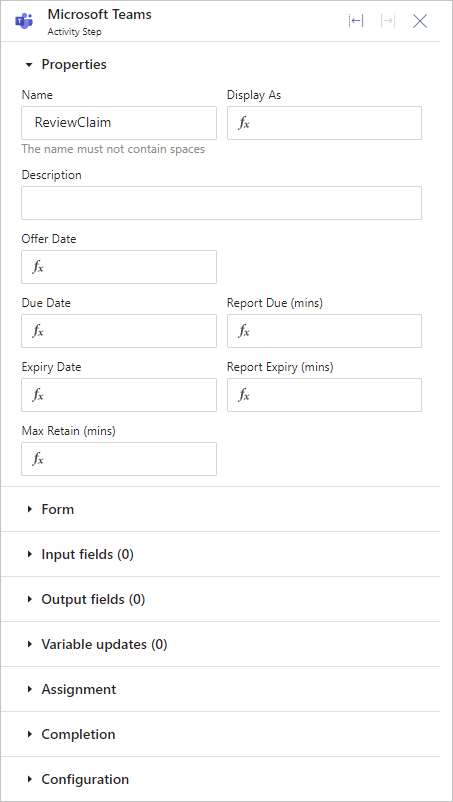Open fx expression in Display As field

point(244,123)
